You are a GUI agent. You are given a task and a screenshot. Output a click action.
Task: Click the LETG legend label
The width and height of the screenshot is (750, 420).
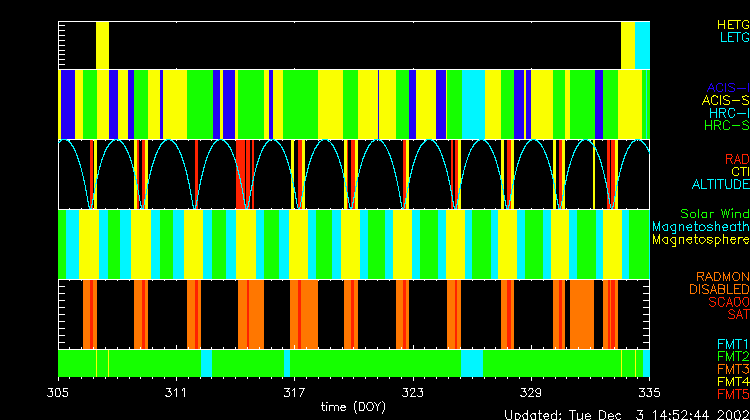(733, 38)
